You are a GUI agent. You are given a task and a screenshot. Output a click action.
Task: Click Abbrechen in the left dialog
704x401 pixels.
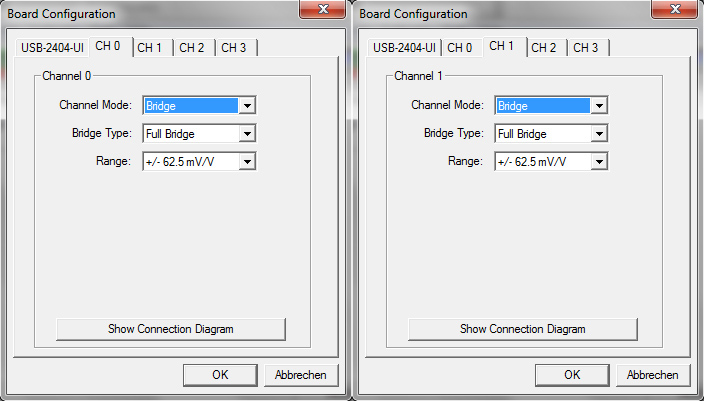301,375
